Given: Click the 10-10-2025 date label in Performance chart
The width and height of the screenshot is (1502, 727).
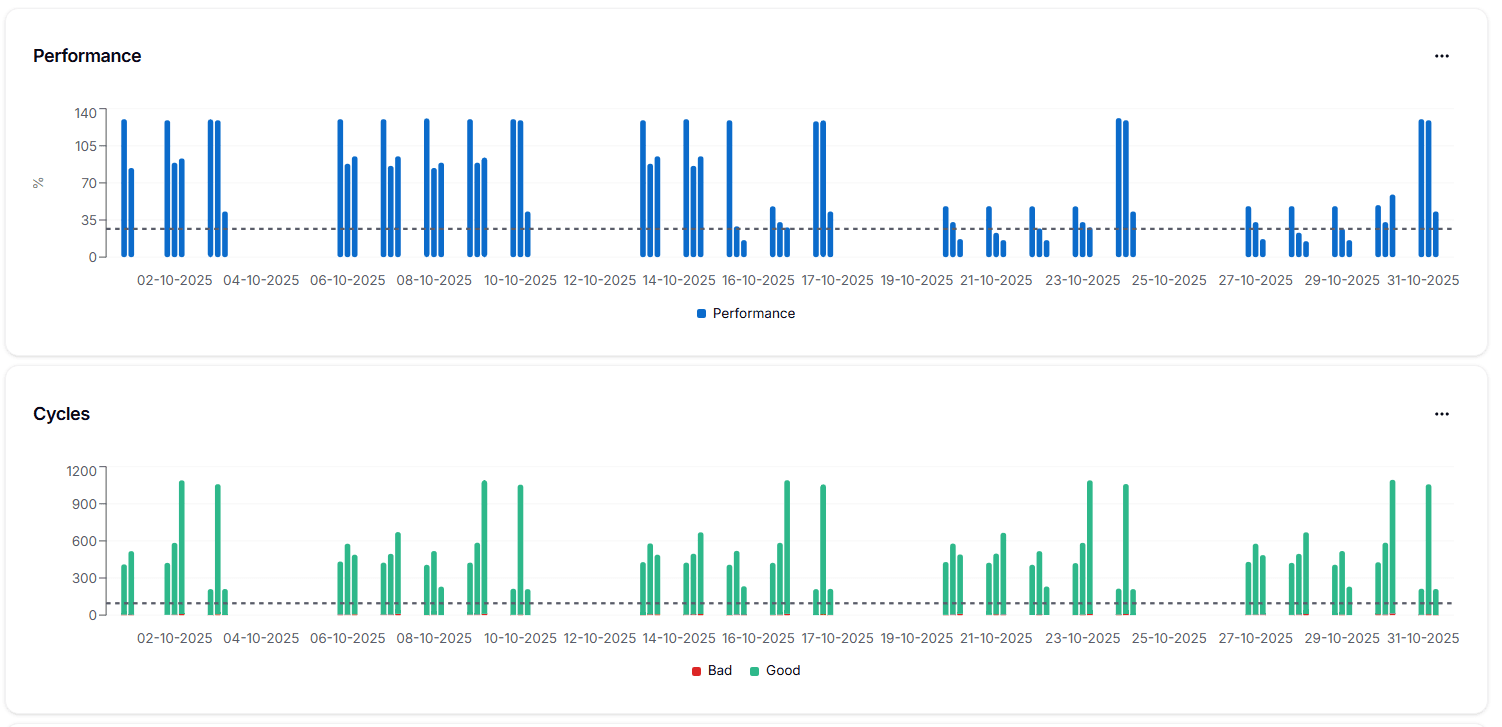Looking at the screenshot, I should click(x=519, y=280).
